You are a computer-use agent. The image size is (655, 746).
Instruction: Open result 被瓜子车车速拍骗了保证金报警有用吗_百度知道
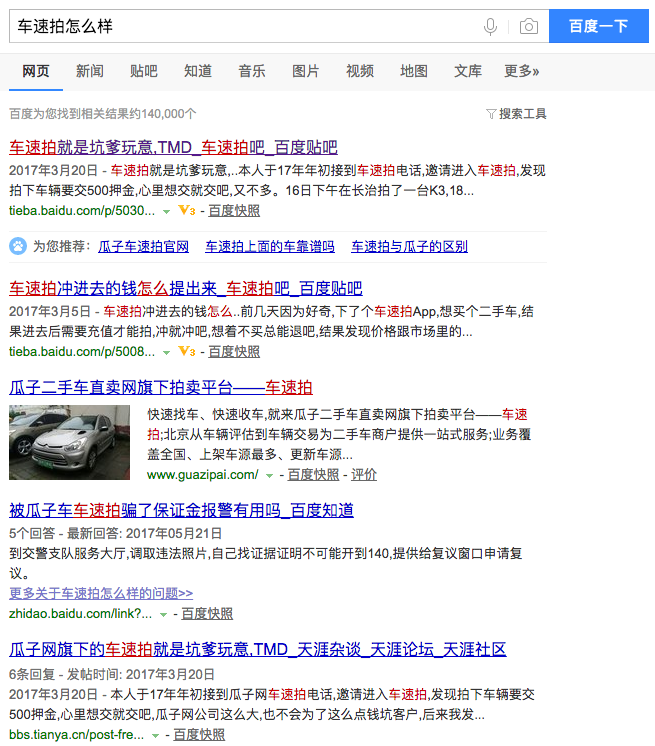(181, 510)
